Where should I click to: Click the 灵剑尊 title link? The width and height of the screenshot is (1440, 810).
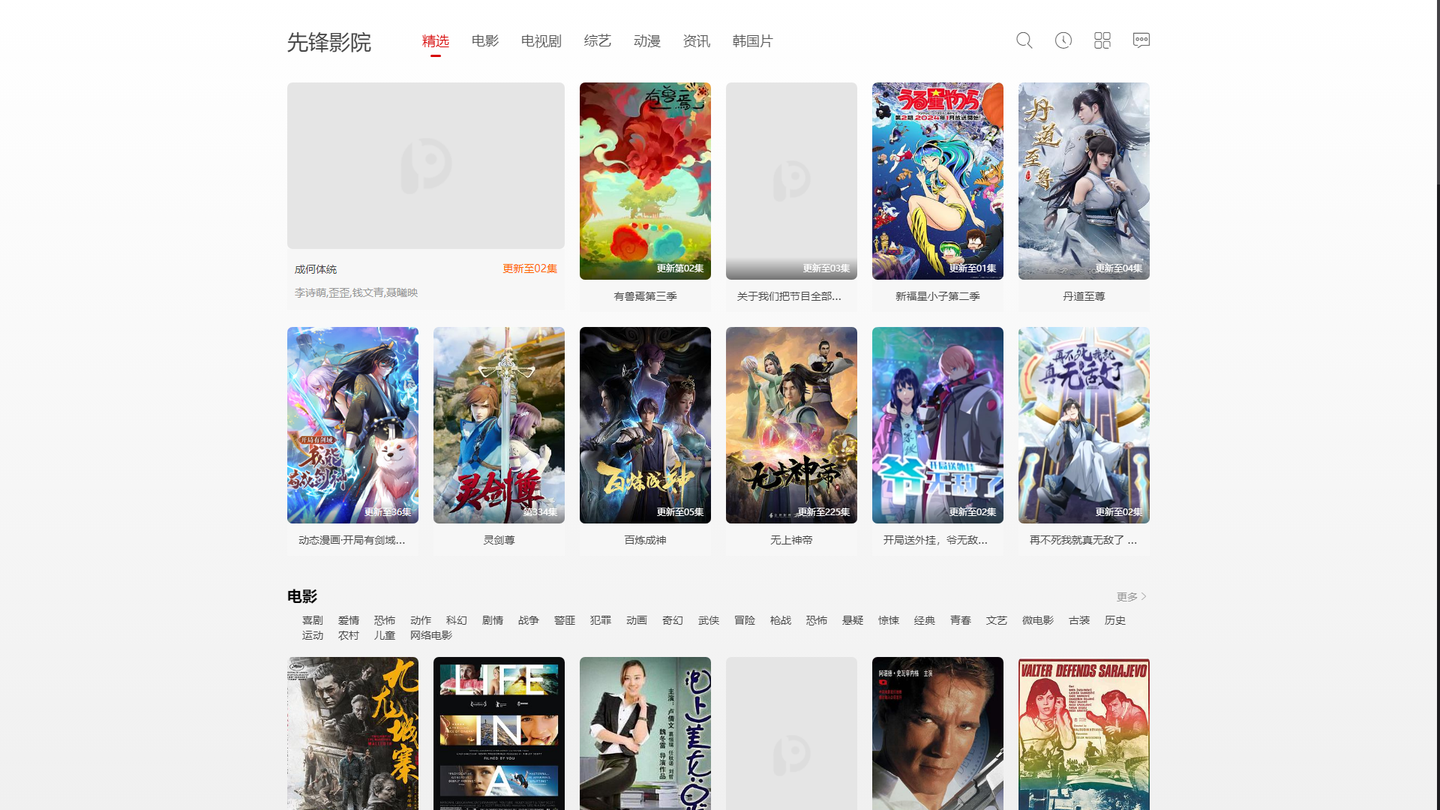tap(499, 540)
